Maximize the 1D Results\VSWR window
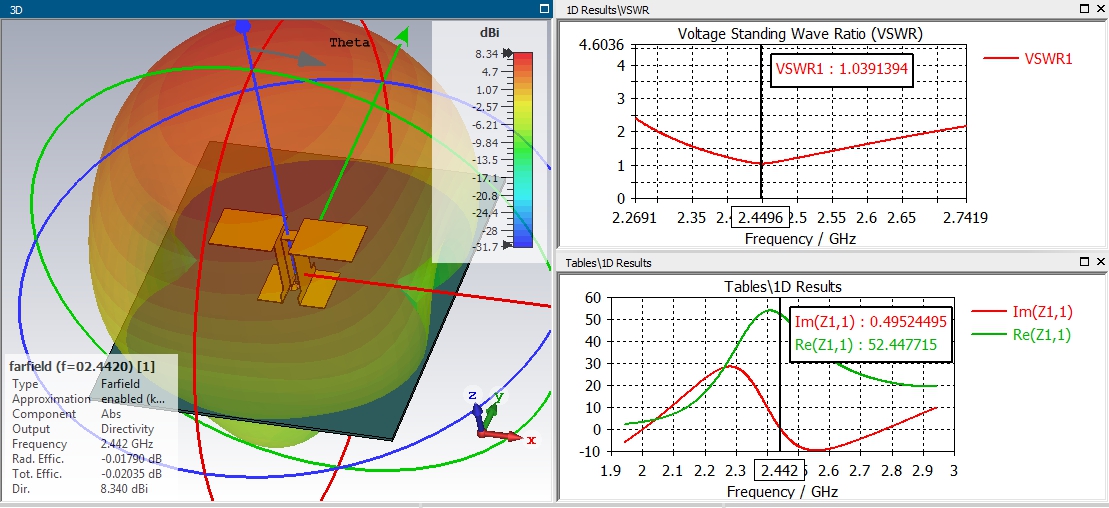Screen dimensions: 1109x508 tap(1085, 8)
